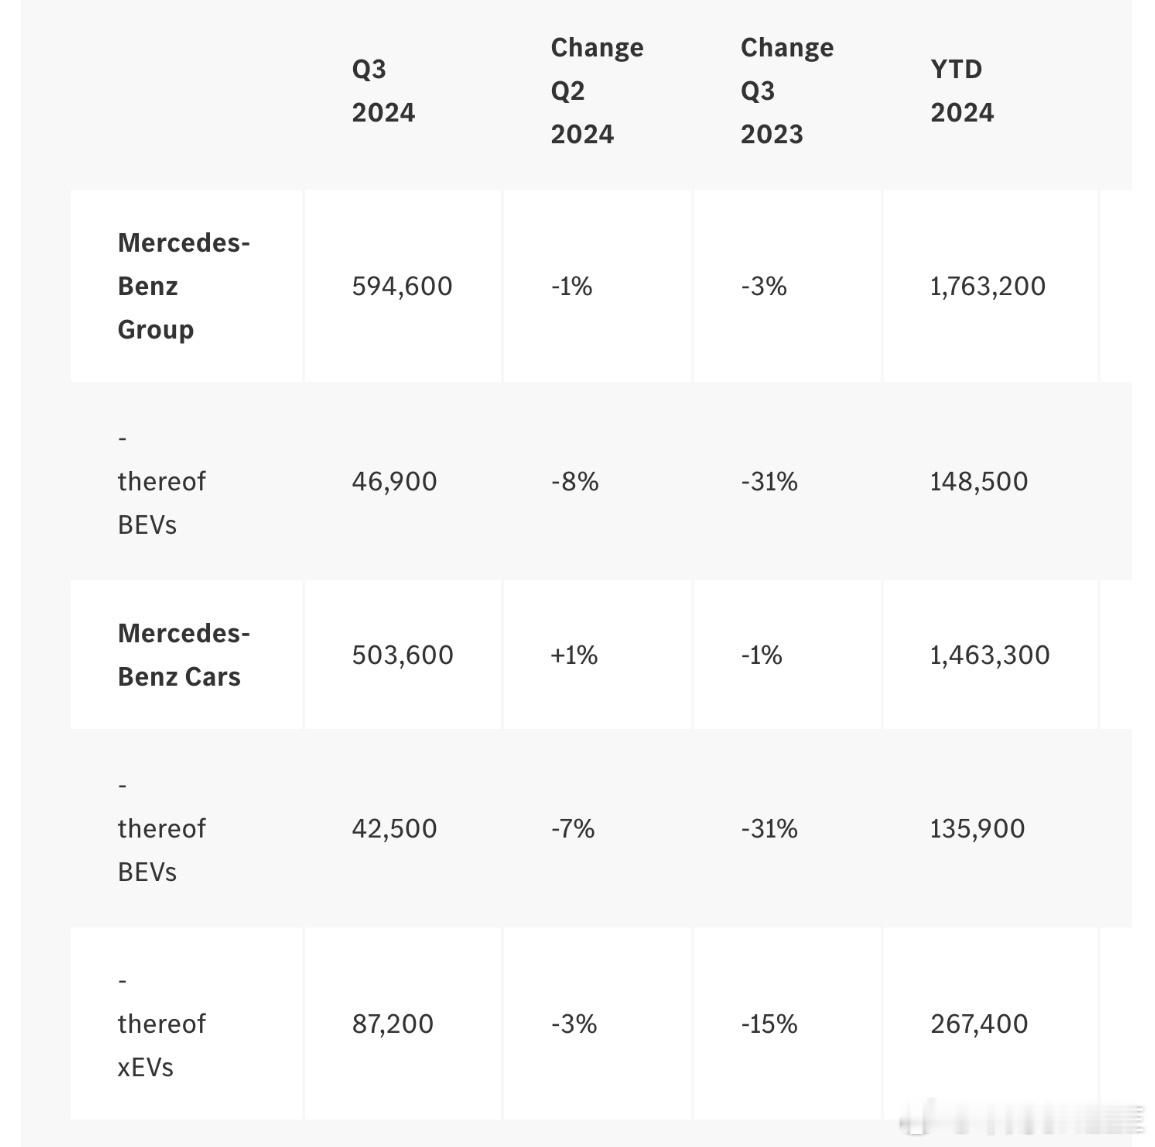The width and height of the screenshot is (1155, 1147).
Task: Select the 1,763,200 YTD value
Action: [987, 286]
